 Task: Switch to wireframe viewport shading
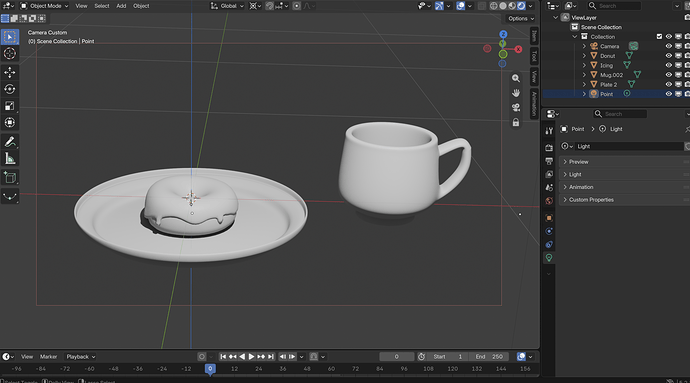click(x=494, y=6)
